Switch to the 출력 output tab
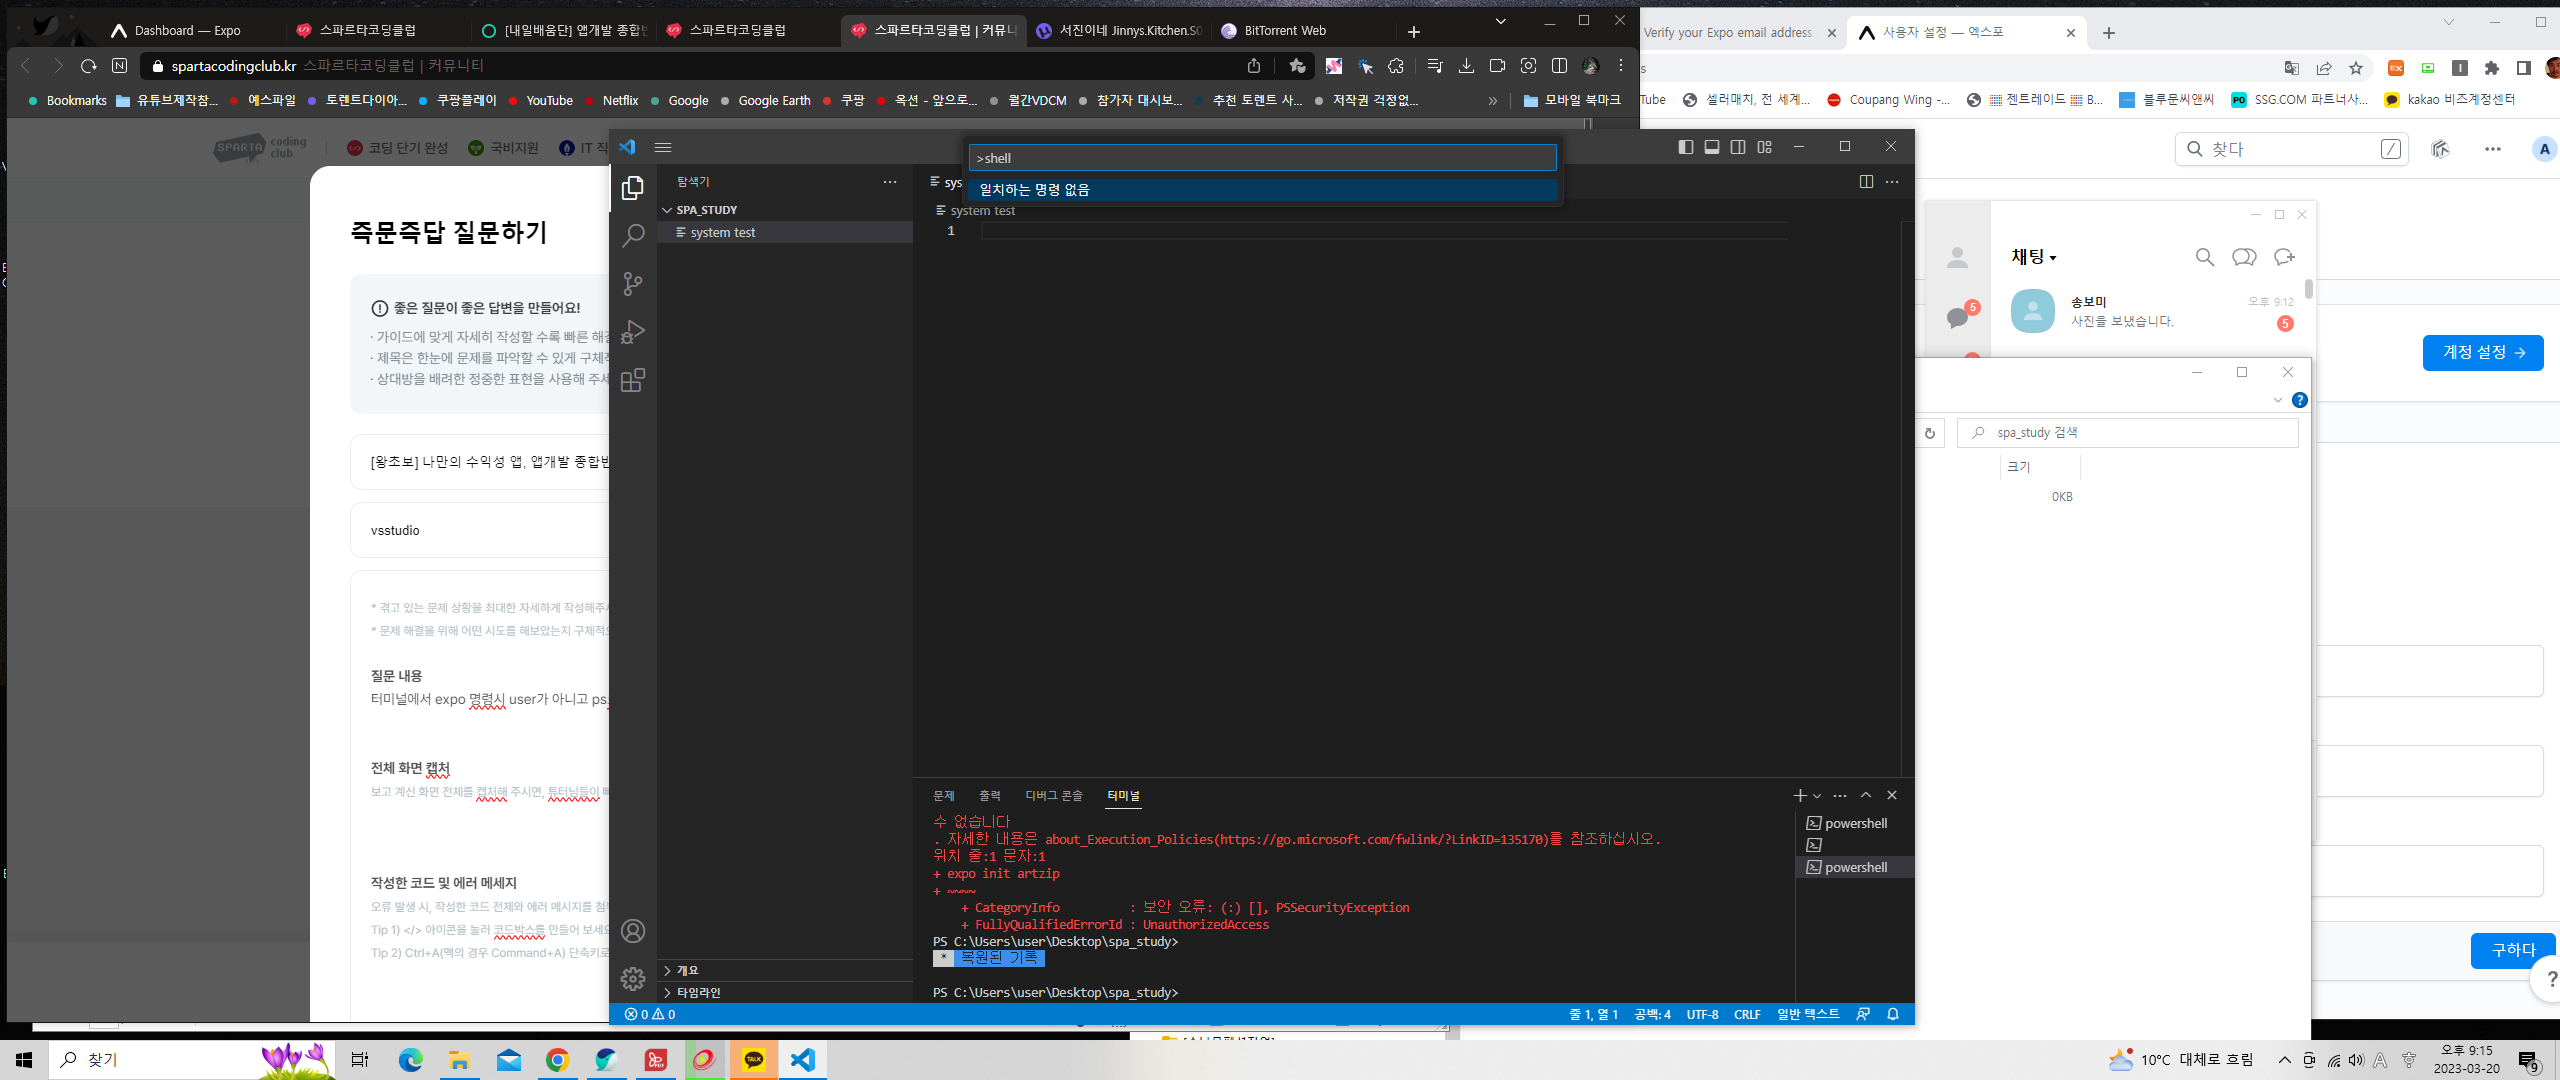 [990, 796]
